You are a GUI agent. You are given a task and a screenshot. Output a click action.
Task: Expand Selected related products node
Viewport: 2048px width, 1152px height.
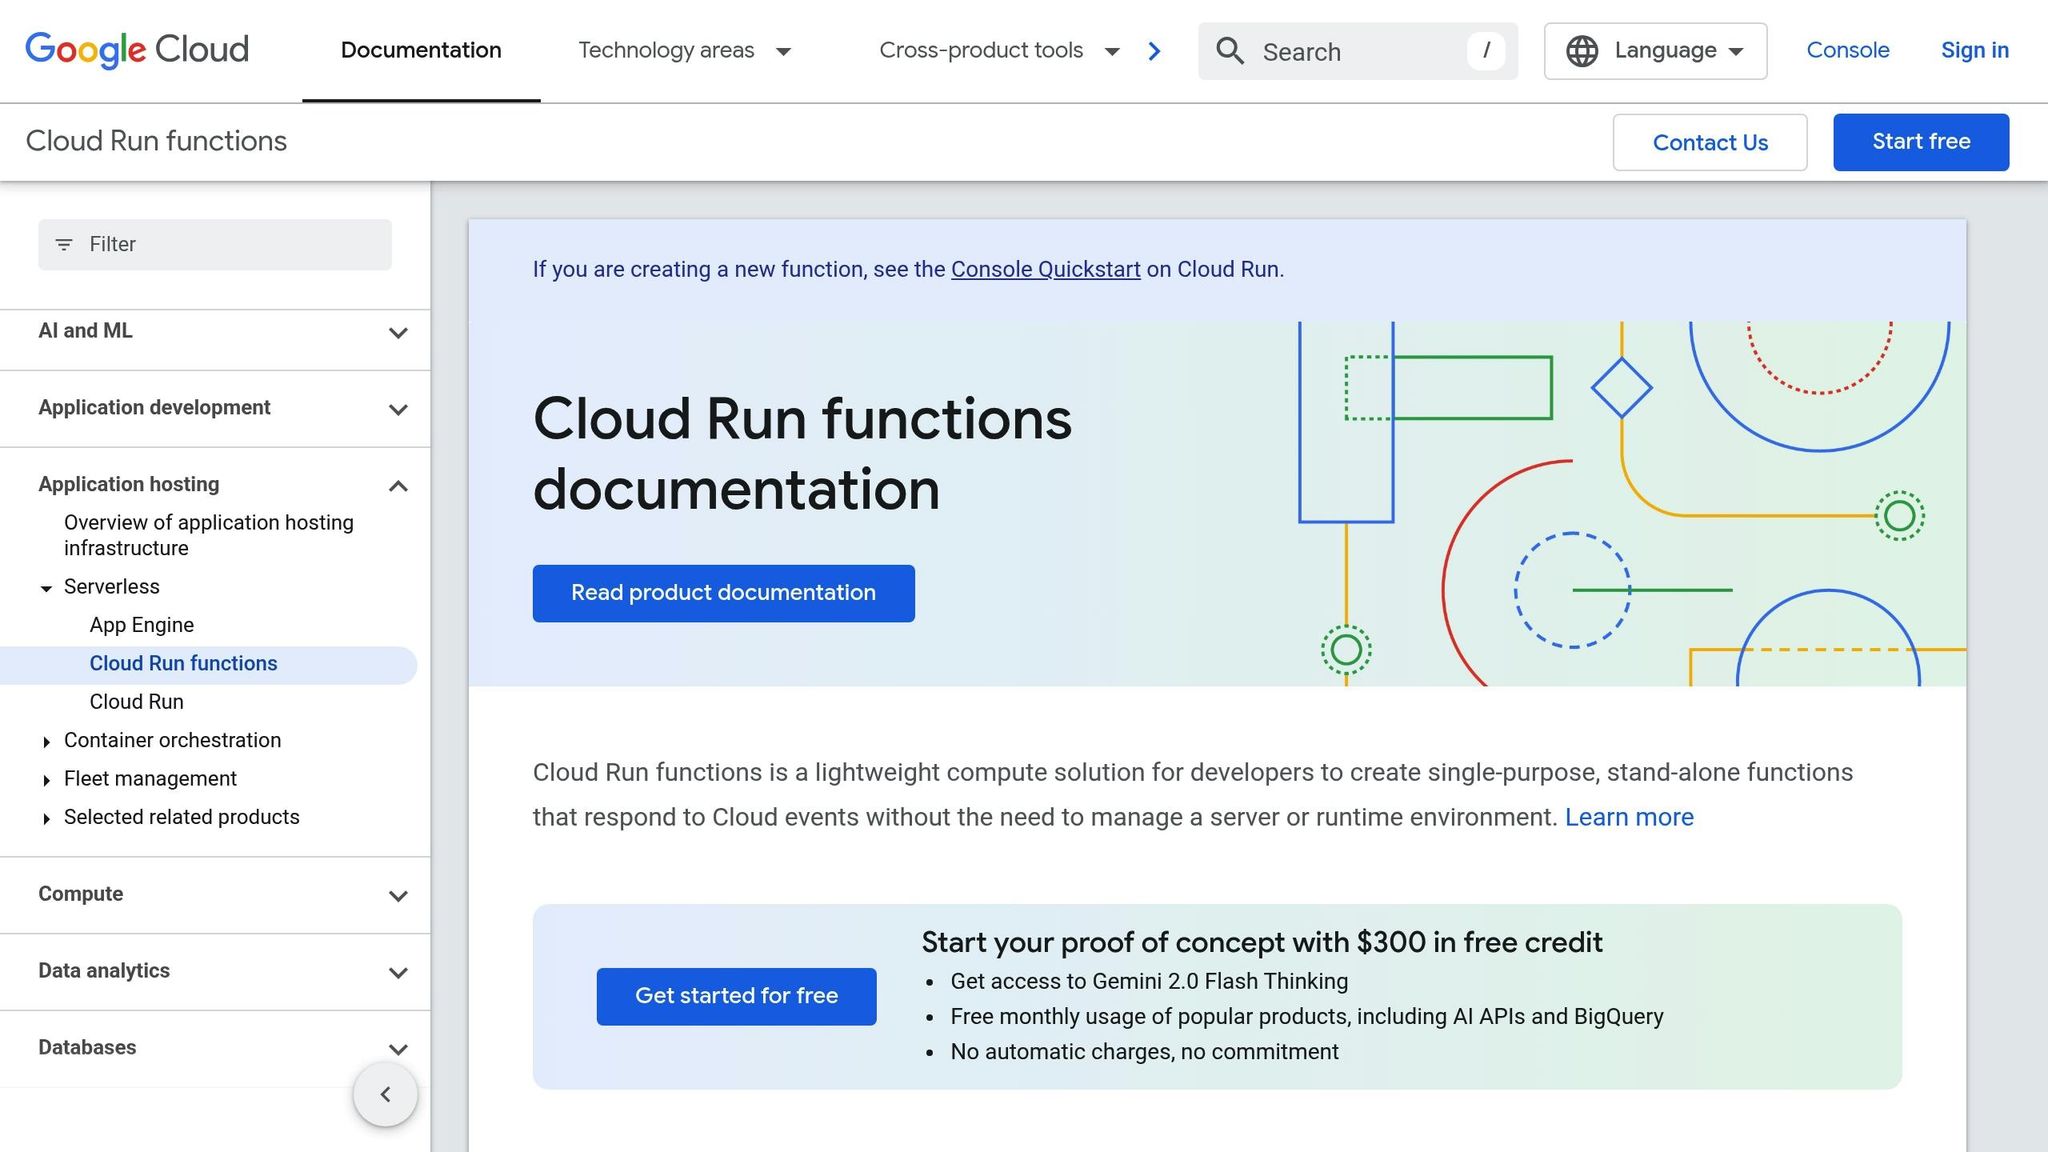(46, 819)
